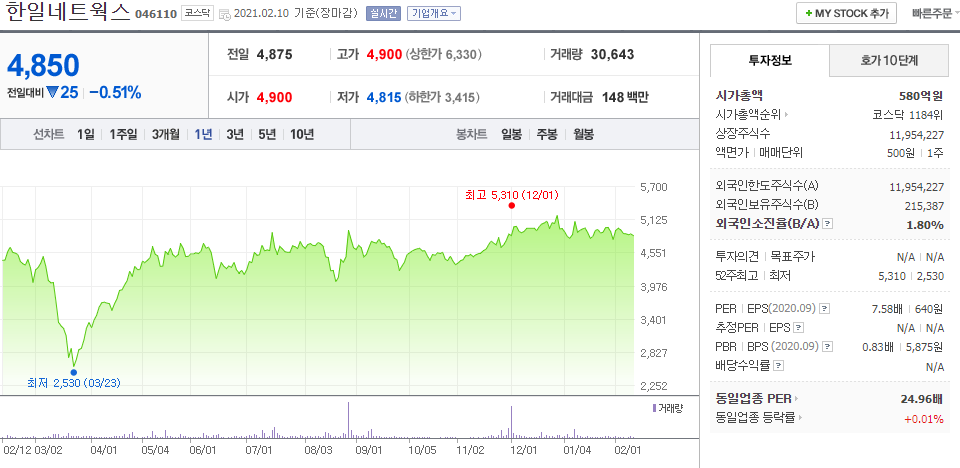Click 동일업종 등락률 value +0.01%
Screen dimensions: 960x468
pos(924,419)
